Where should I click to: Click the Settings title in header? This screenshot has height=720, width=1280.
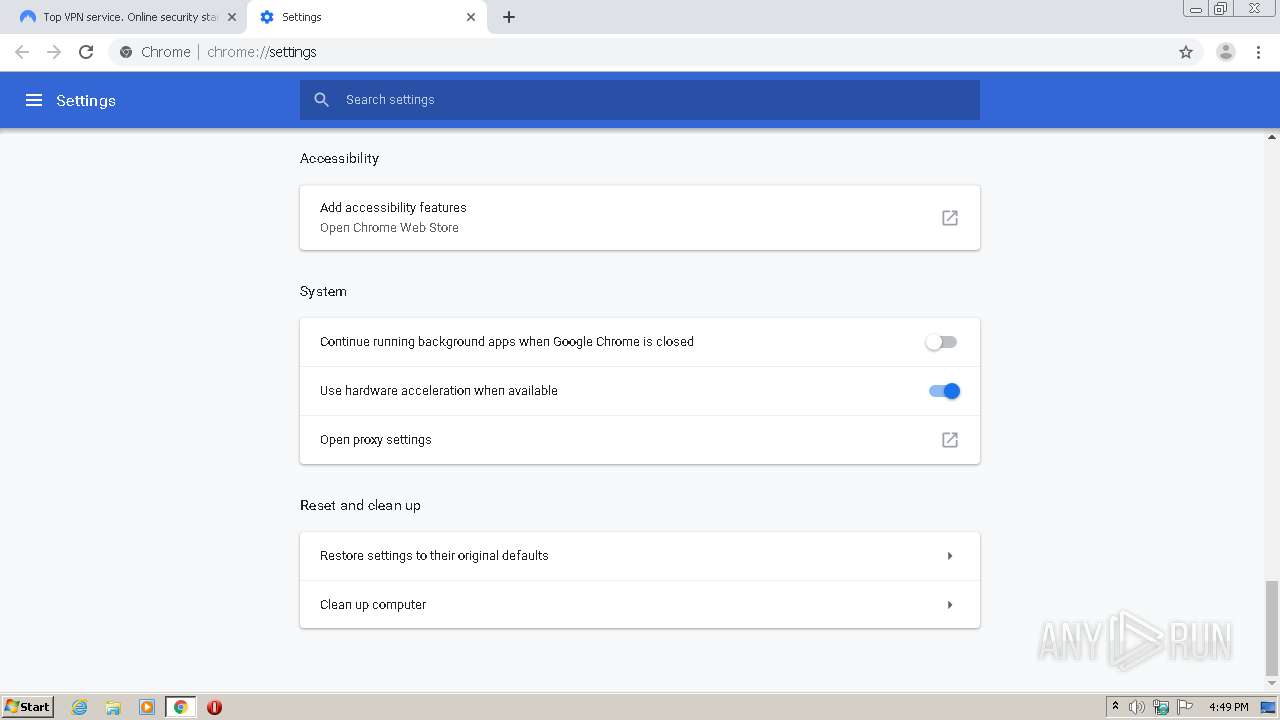[x=86, y=100]
